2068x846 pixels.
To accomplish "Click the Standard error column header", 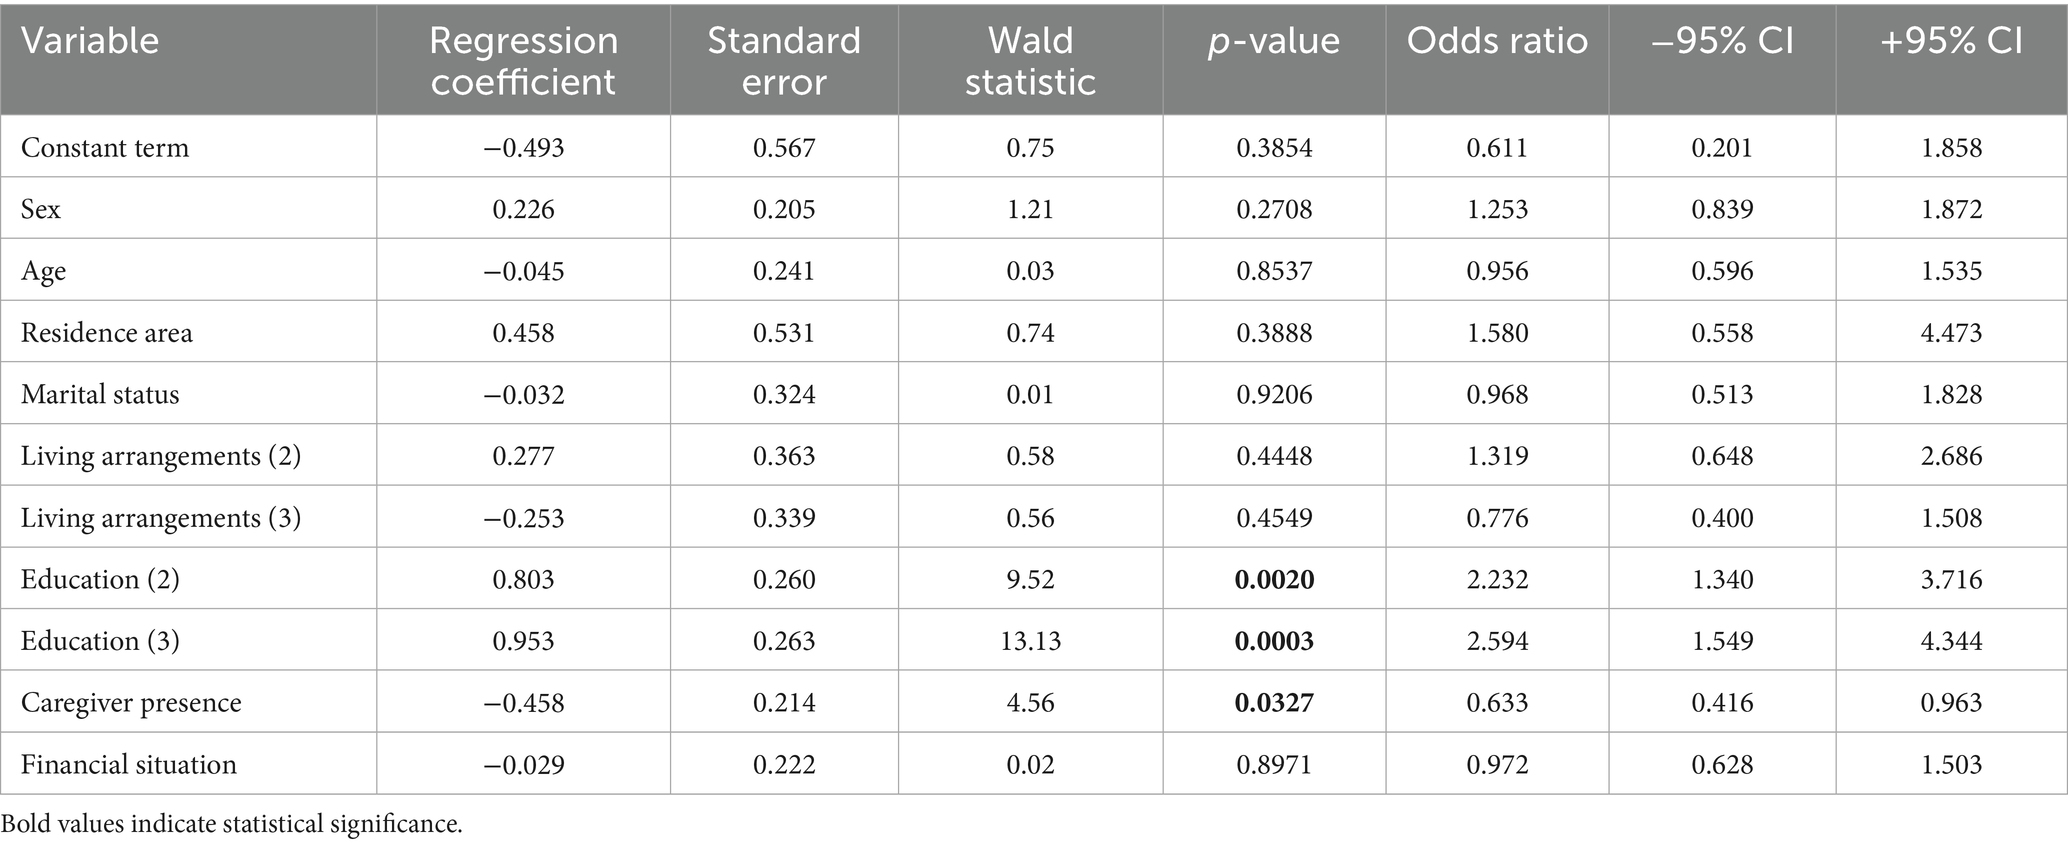I will pyautogui.click(x=784, y=60).
